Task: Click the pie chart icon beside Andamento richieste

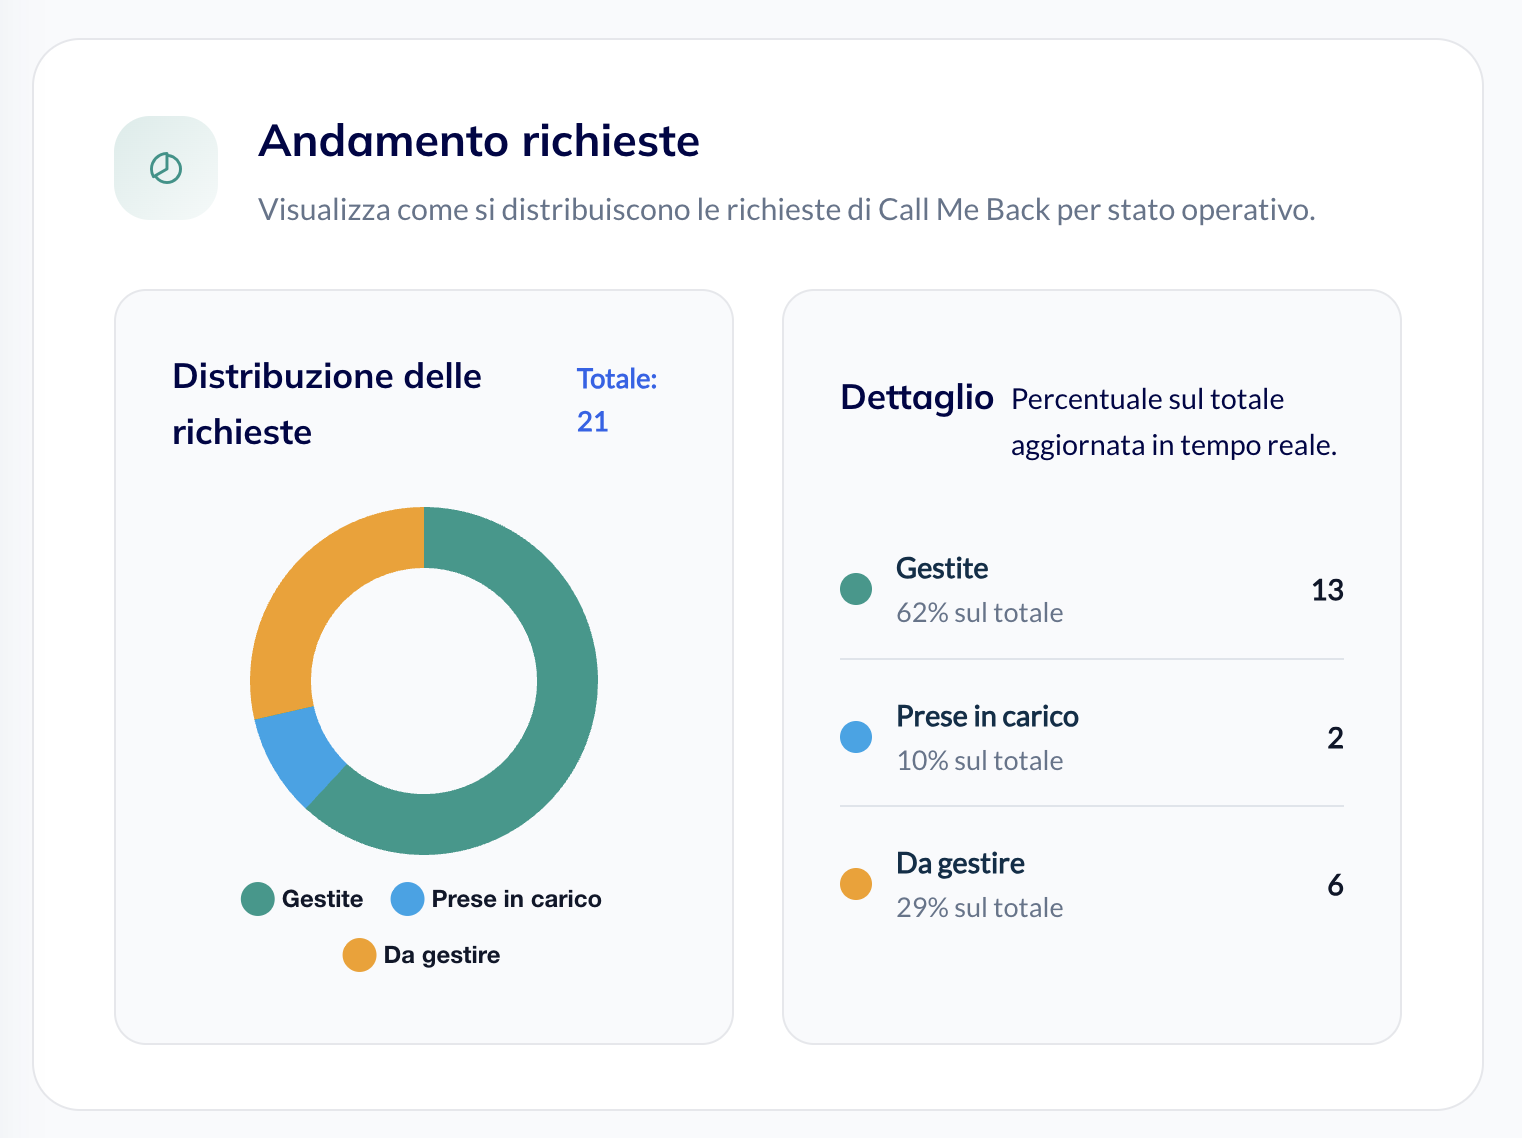Action: click(166, 168)
